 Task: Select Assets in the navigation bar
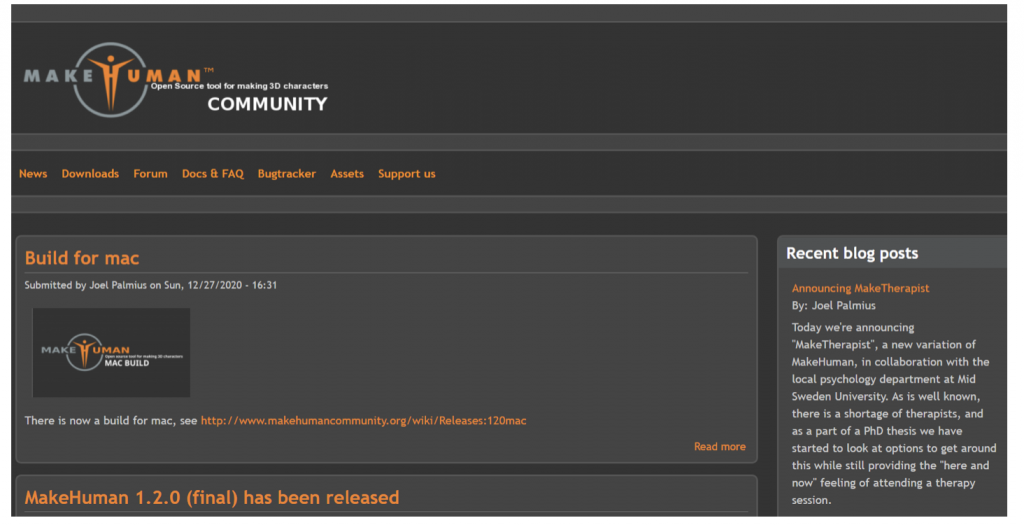347,174
